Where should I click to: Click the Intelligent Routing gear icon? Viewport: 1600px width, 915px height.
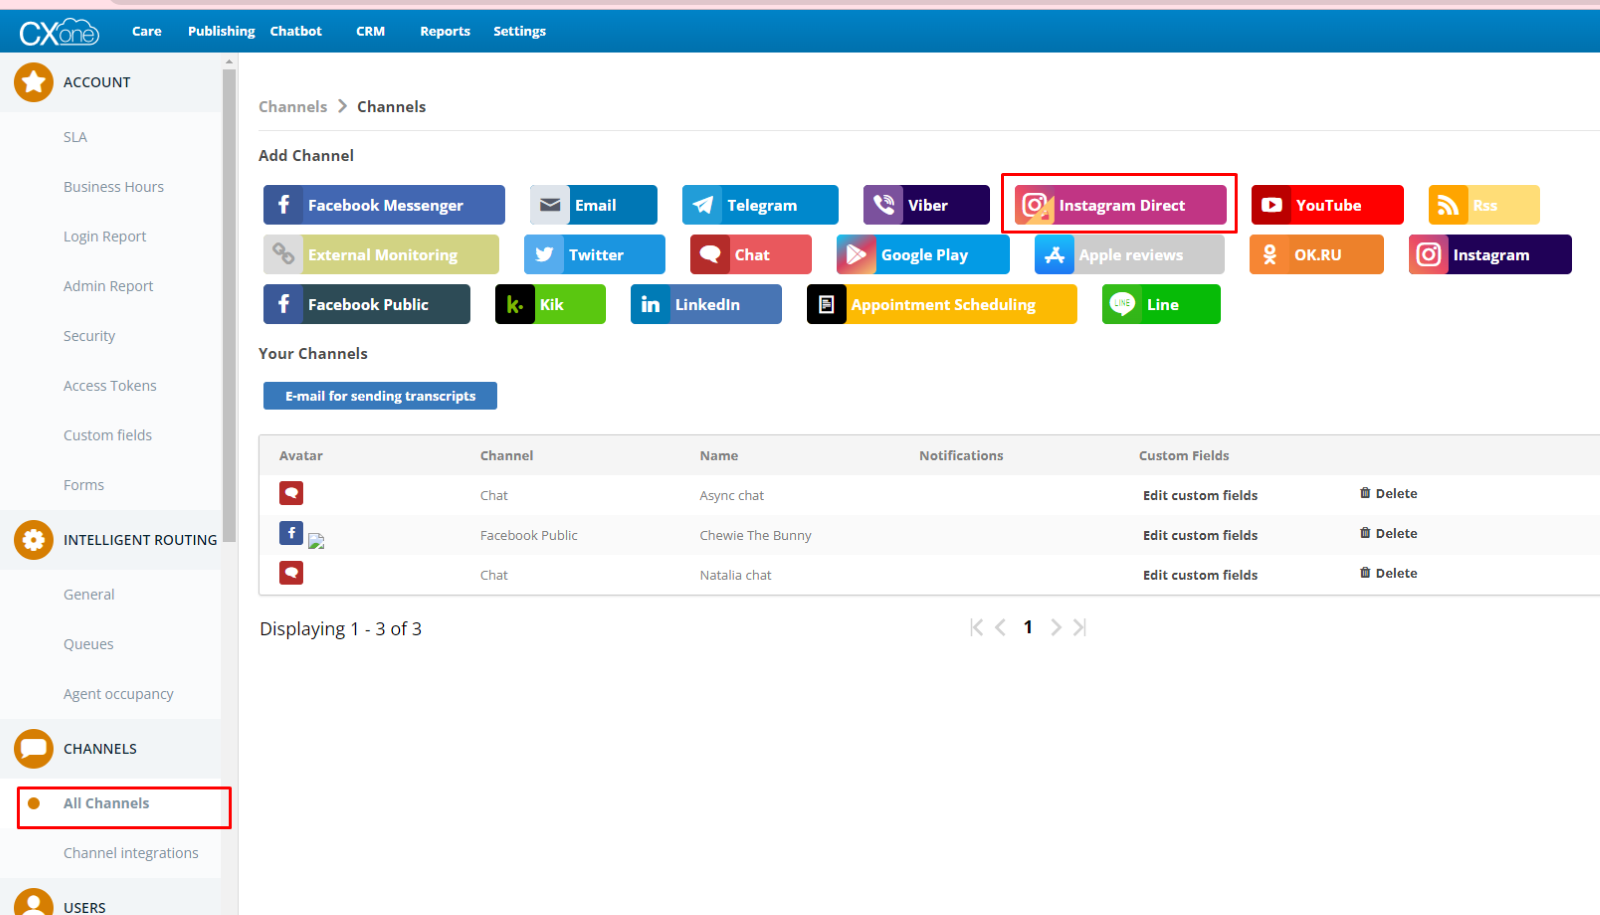33,540
